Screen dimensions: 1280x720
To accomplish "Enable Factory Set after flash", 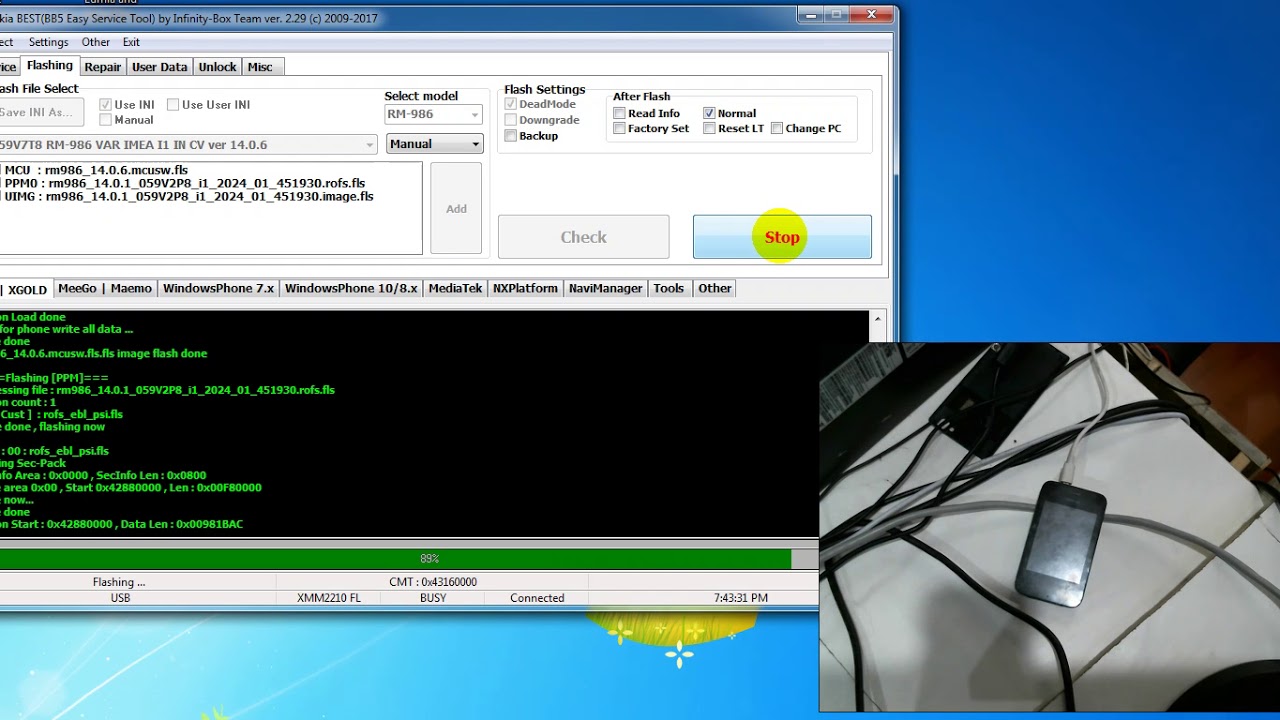I will tap(620, 128).
